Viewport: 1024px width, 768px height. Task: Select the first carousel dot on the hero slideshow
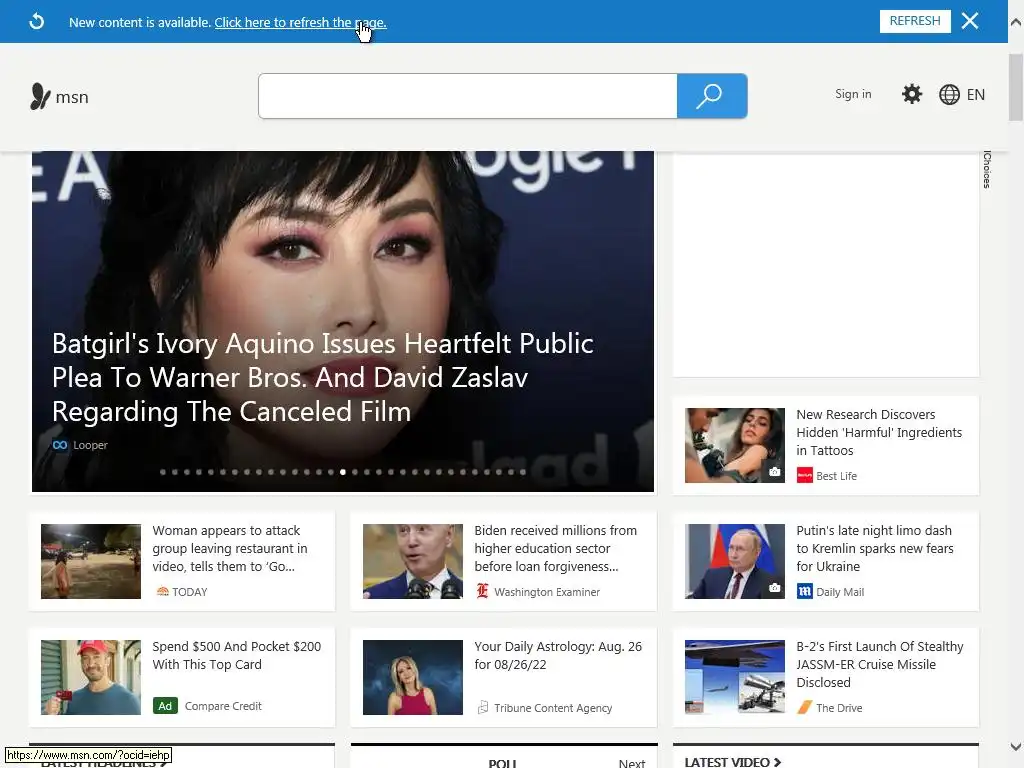click(x=163, y=472)
